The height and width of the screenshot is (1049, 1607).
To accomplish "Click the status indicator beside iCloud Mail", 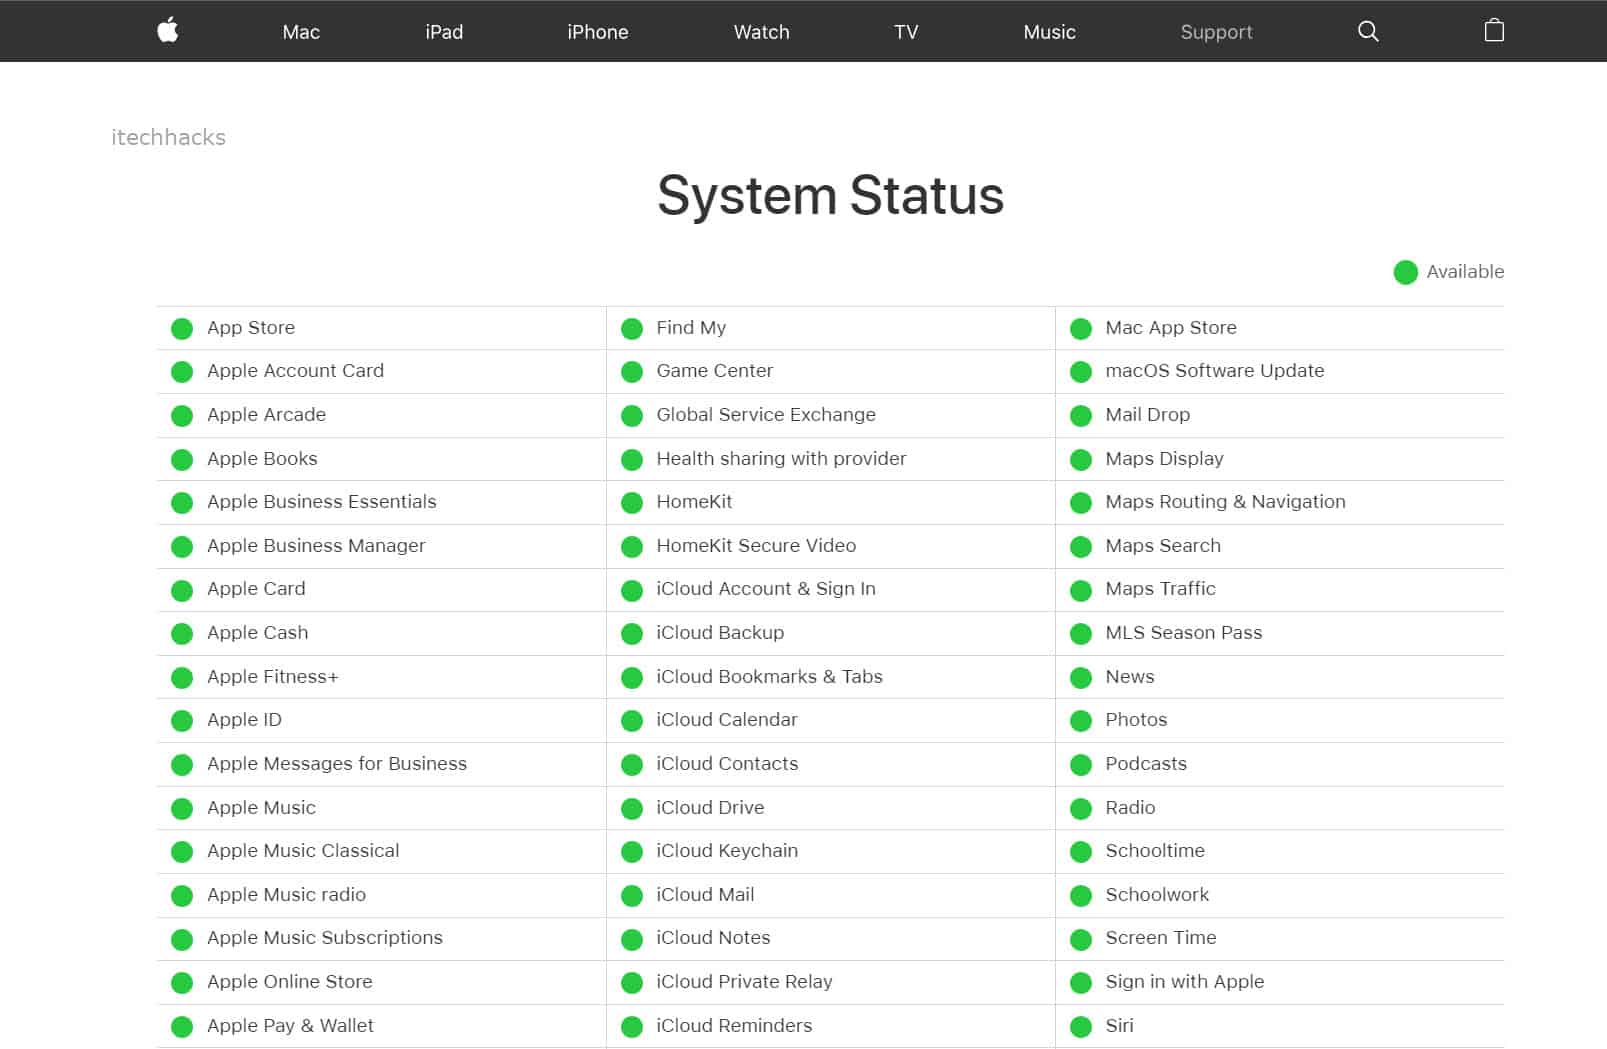I will coord(632,896).
